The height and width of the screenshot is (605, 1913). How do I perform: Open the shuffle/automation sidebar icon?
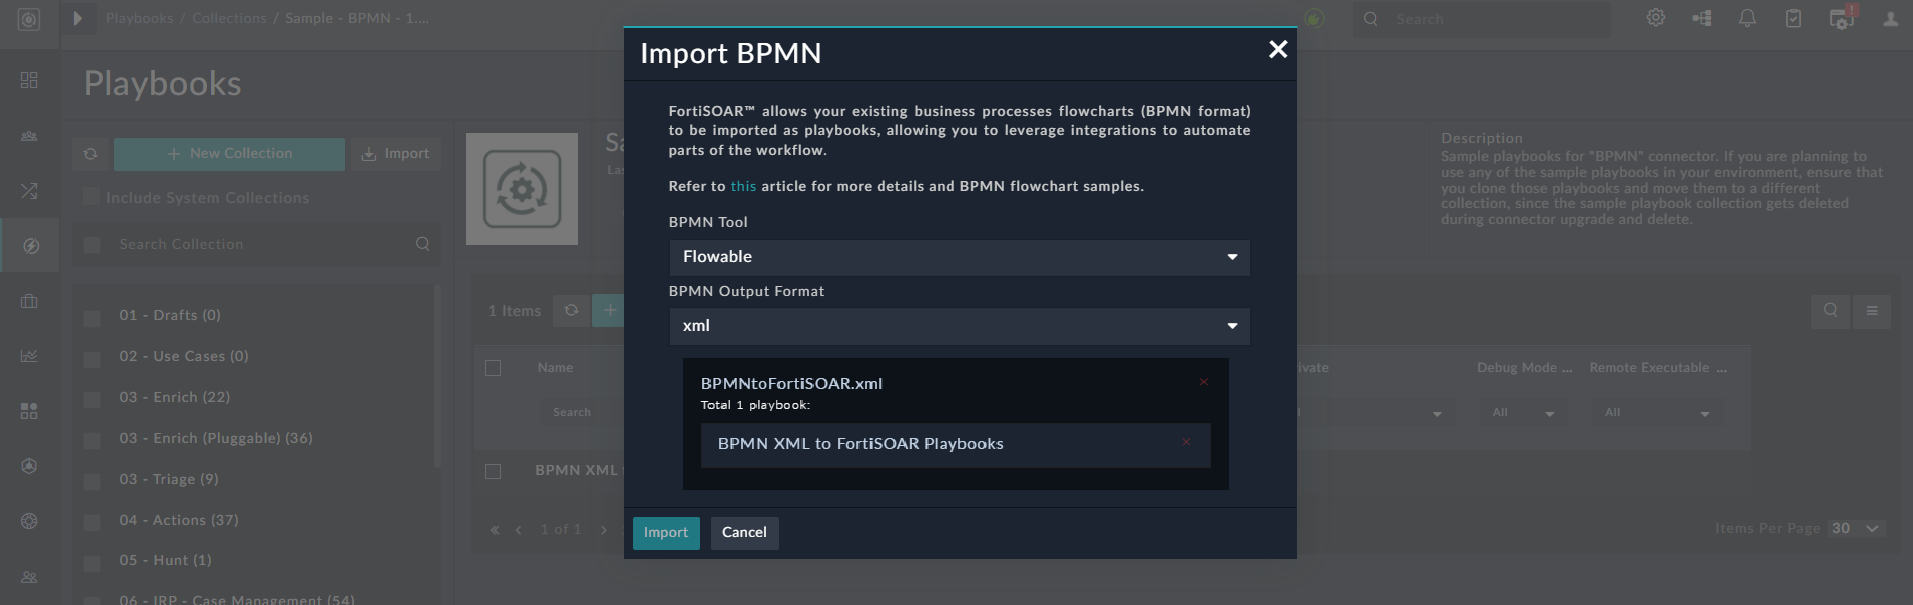[29, 190]
